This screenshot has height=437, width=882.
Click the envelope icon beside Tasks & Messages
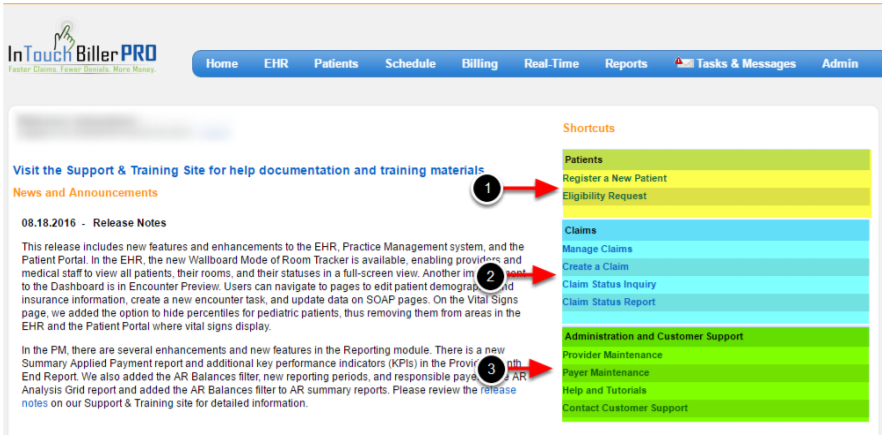[684, 63]
